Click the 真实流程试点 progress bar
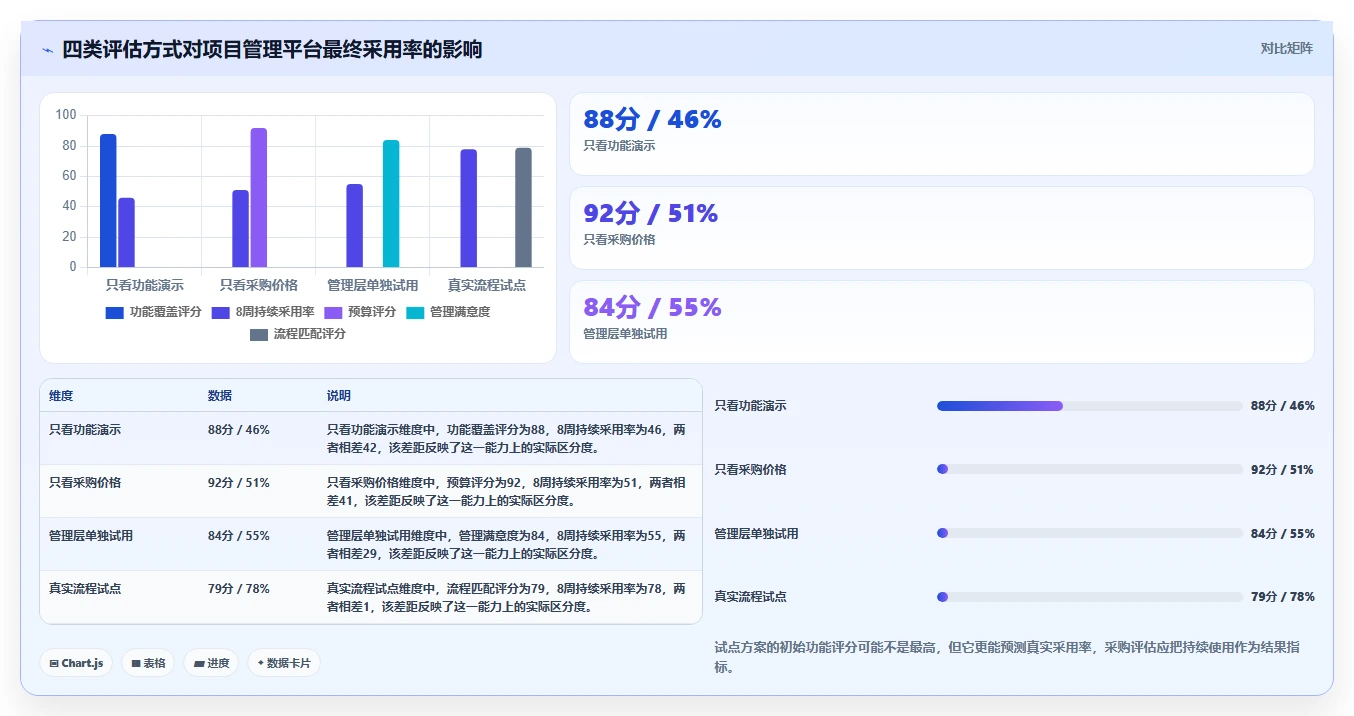Viewport: 1354px width, 716px height. pyautogui.click(x=1089, y=597)
